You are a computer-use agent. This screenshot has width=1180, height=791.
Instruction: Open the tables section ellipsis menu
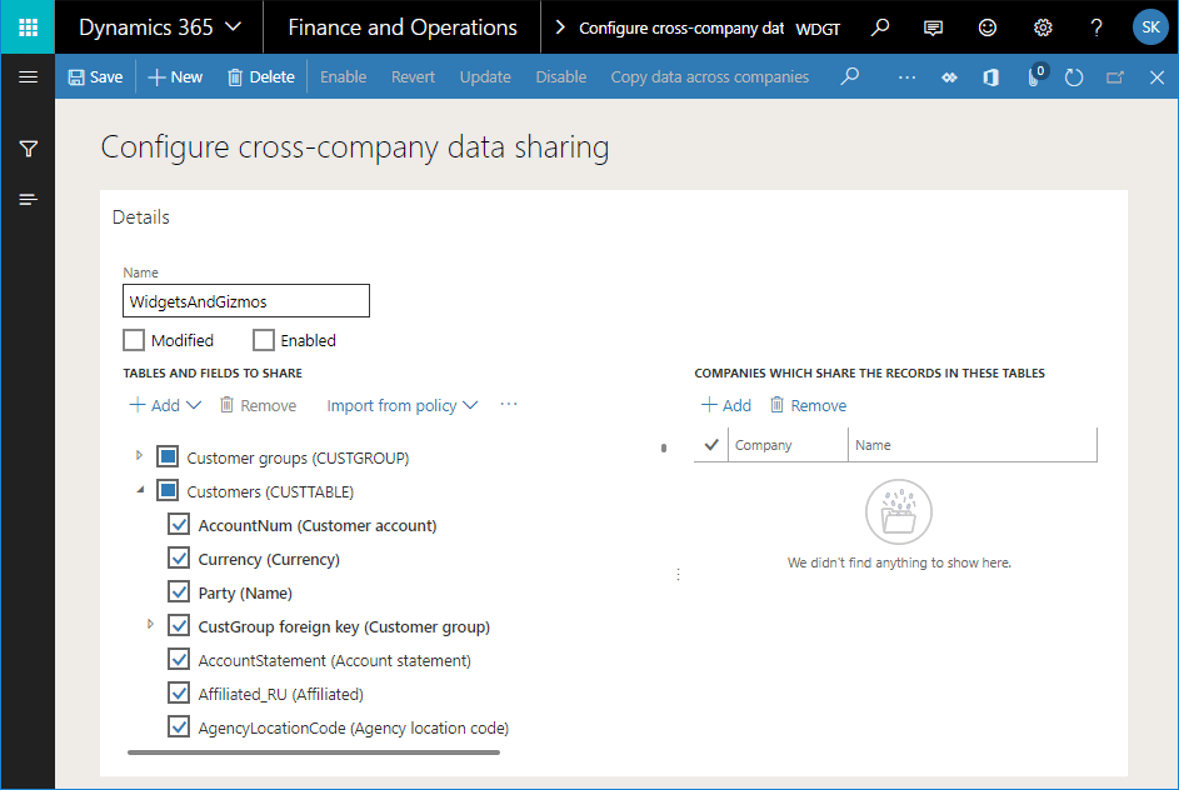(x=509, y=404)
